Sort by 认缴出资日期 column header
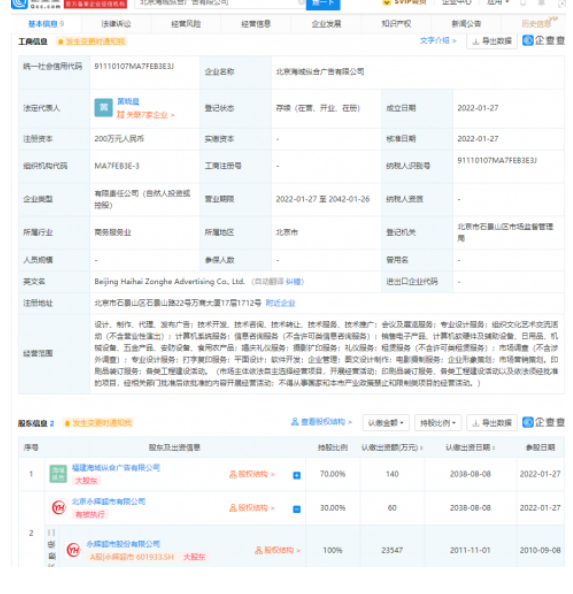The image size is (573, 594). [470, 447]
